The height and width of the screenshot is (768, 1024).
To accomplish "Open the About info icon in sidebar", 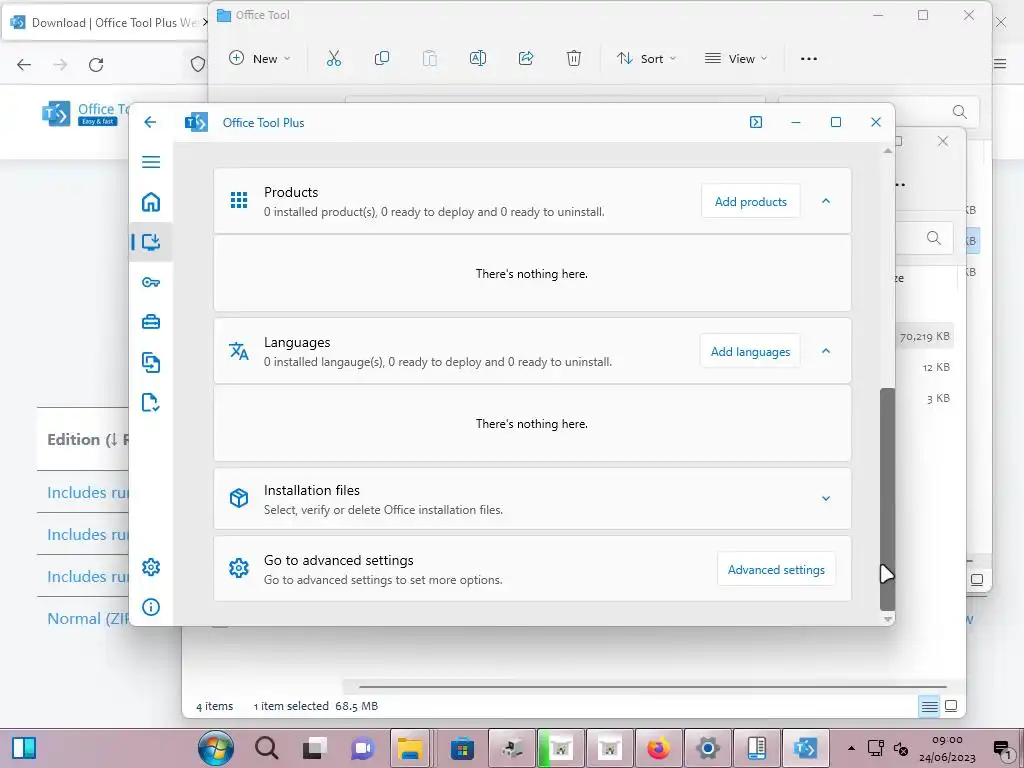I will [x=151, y=607].
